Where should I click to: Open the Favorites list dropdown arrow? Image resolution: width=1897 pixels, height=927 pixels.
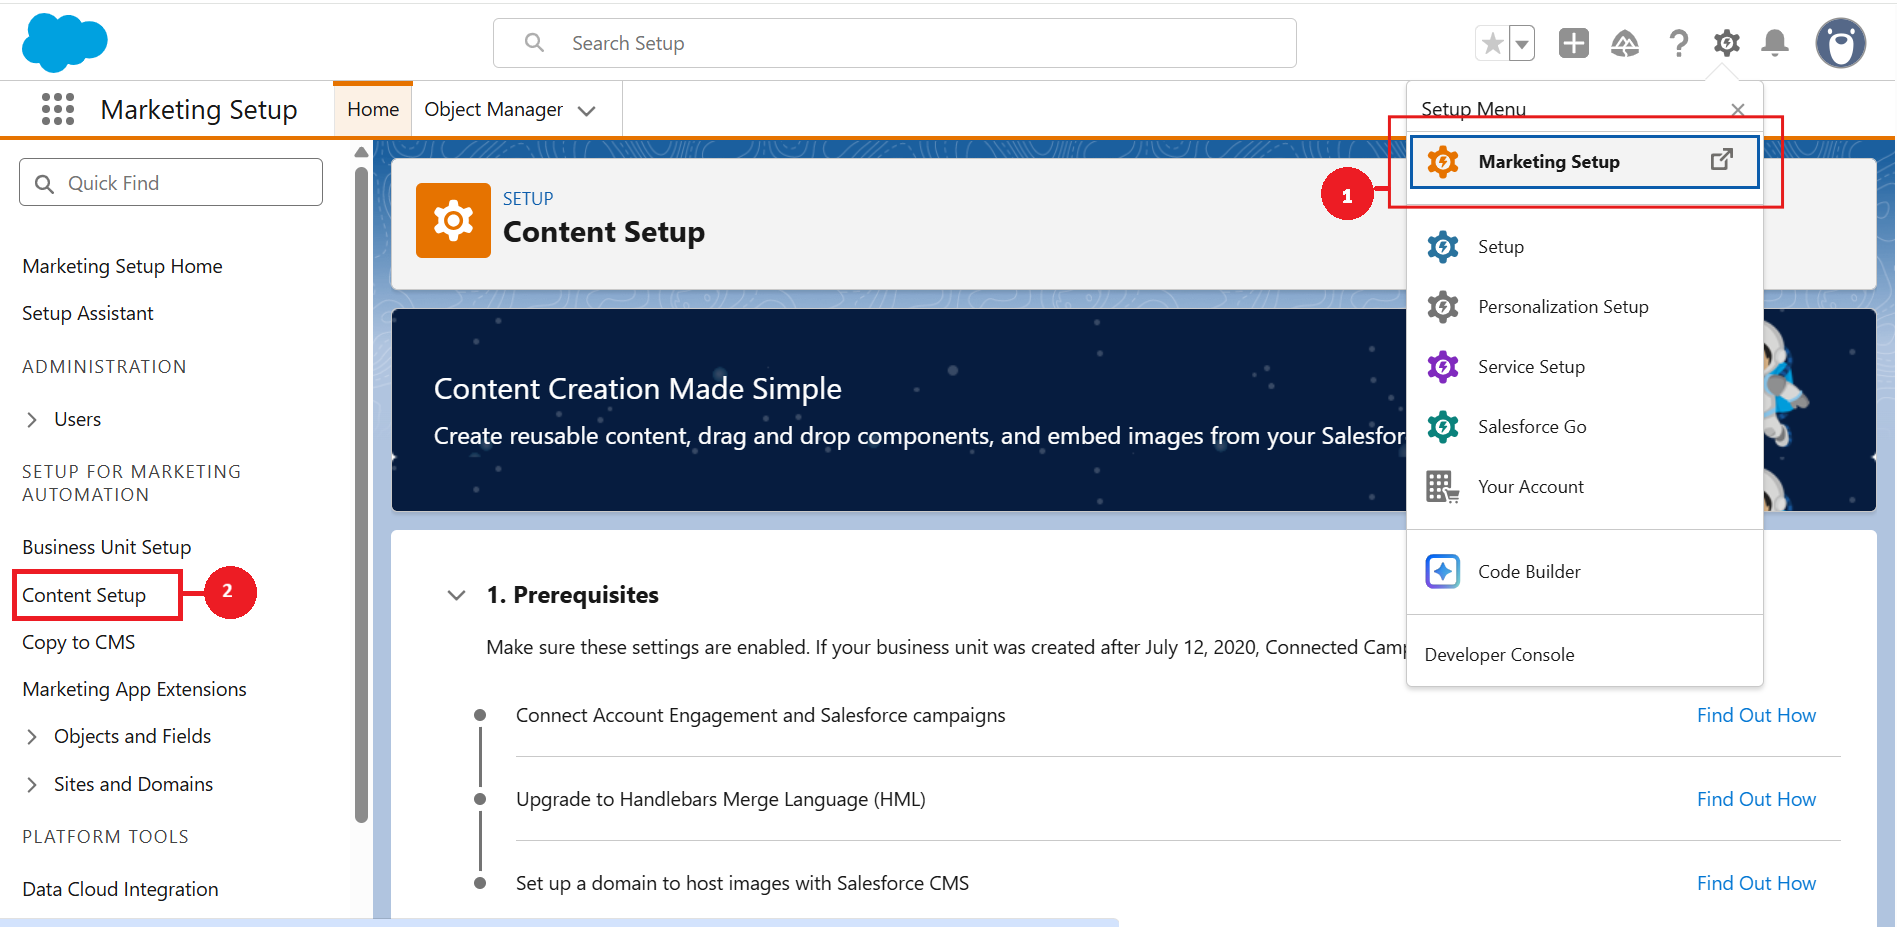[1522, 44]
